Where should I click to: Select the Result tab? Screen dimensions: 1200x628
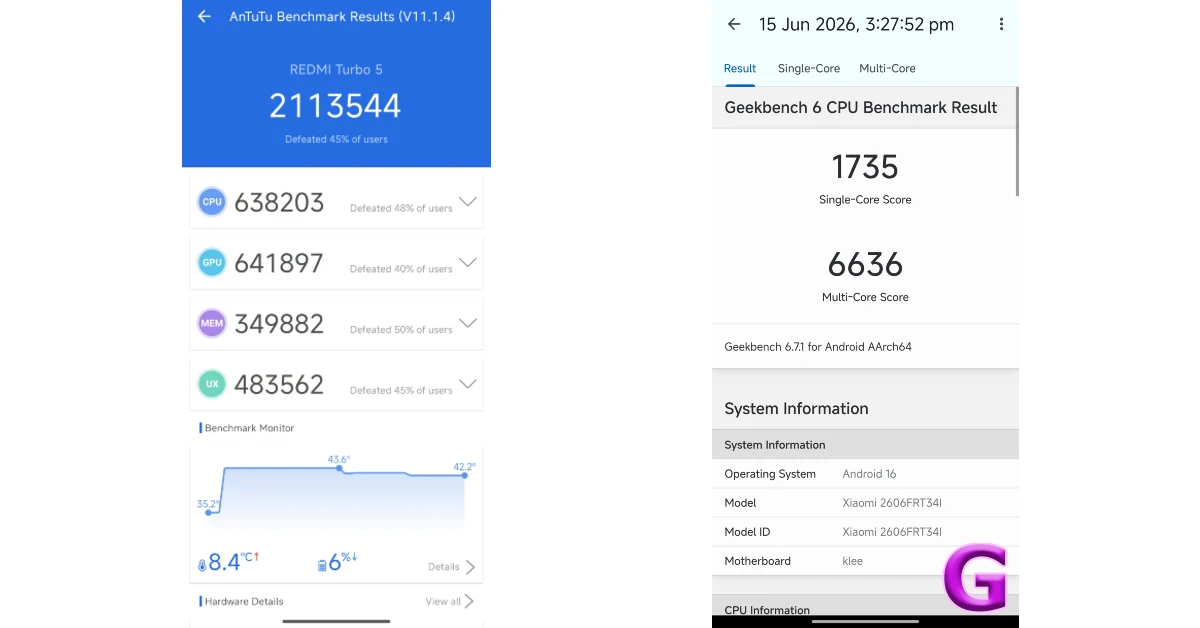pyautogui.click(x=740, y=68)
